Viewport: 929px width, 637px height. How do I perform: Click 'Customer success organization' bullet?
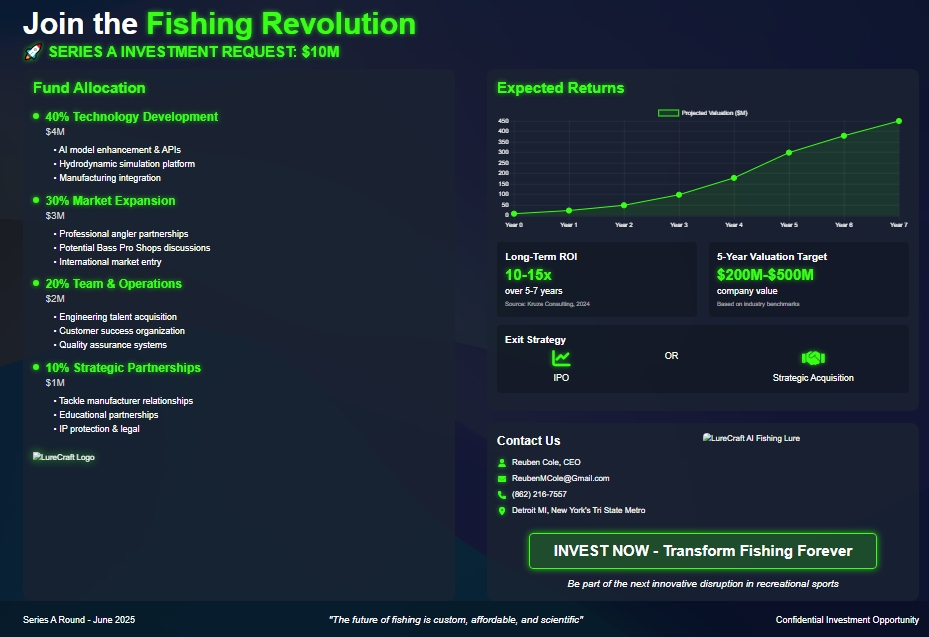click(x=122, y=331)
